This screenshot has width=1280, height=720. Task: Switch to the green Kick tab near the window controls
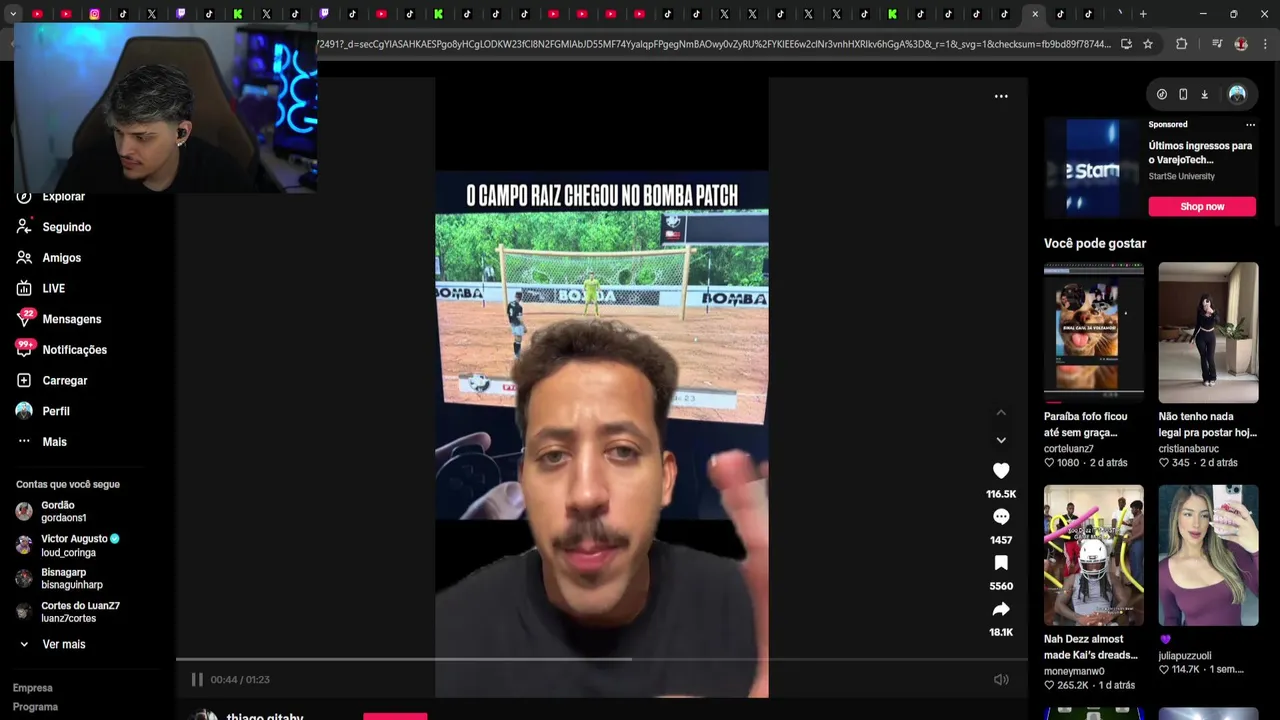click(x=892, y=14)
